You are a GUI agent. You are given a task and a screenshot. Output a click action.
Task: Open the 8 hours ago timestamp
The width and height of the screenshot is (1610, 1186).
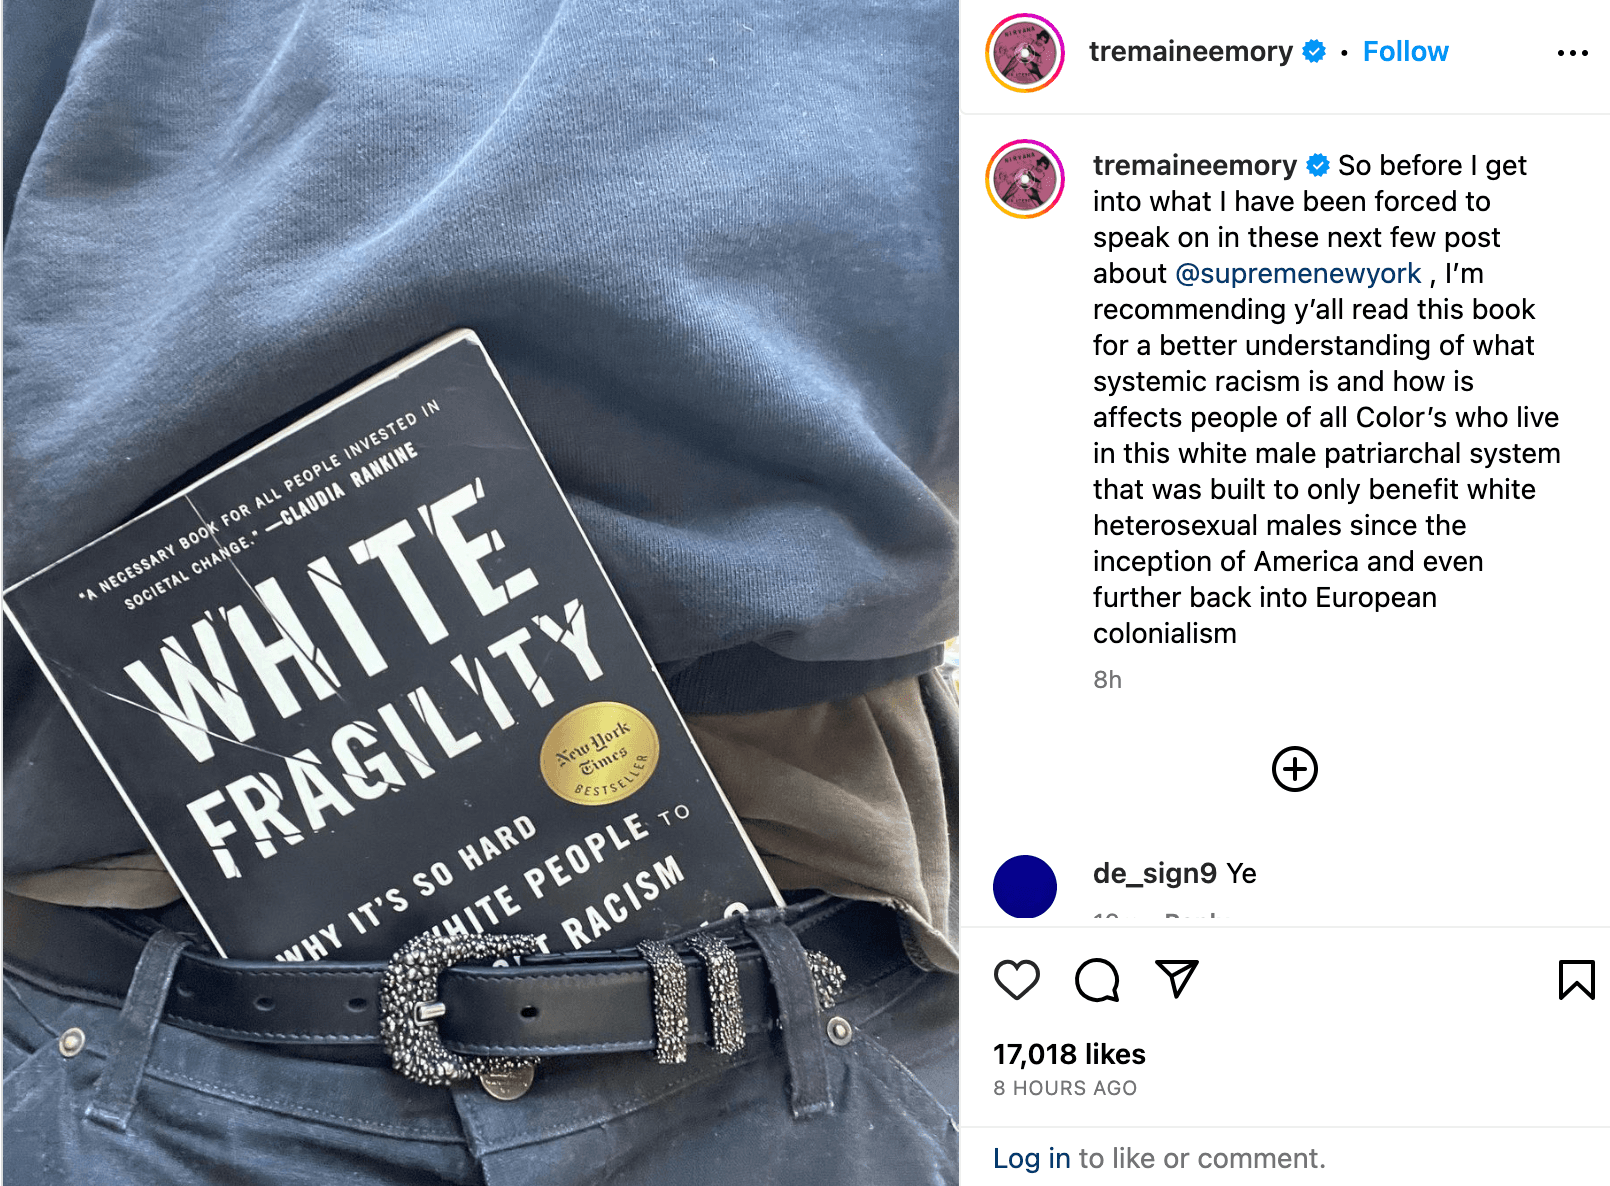(1065, 1088)
